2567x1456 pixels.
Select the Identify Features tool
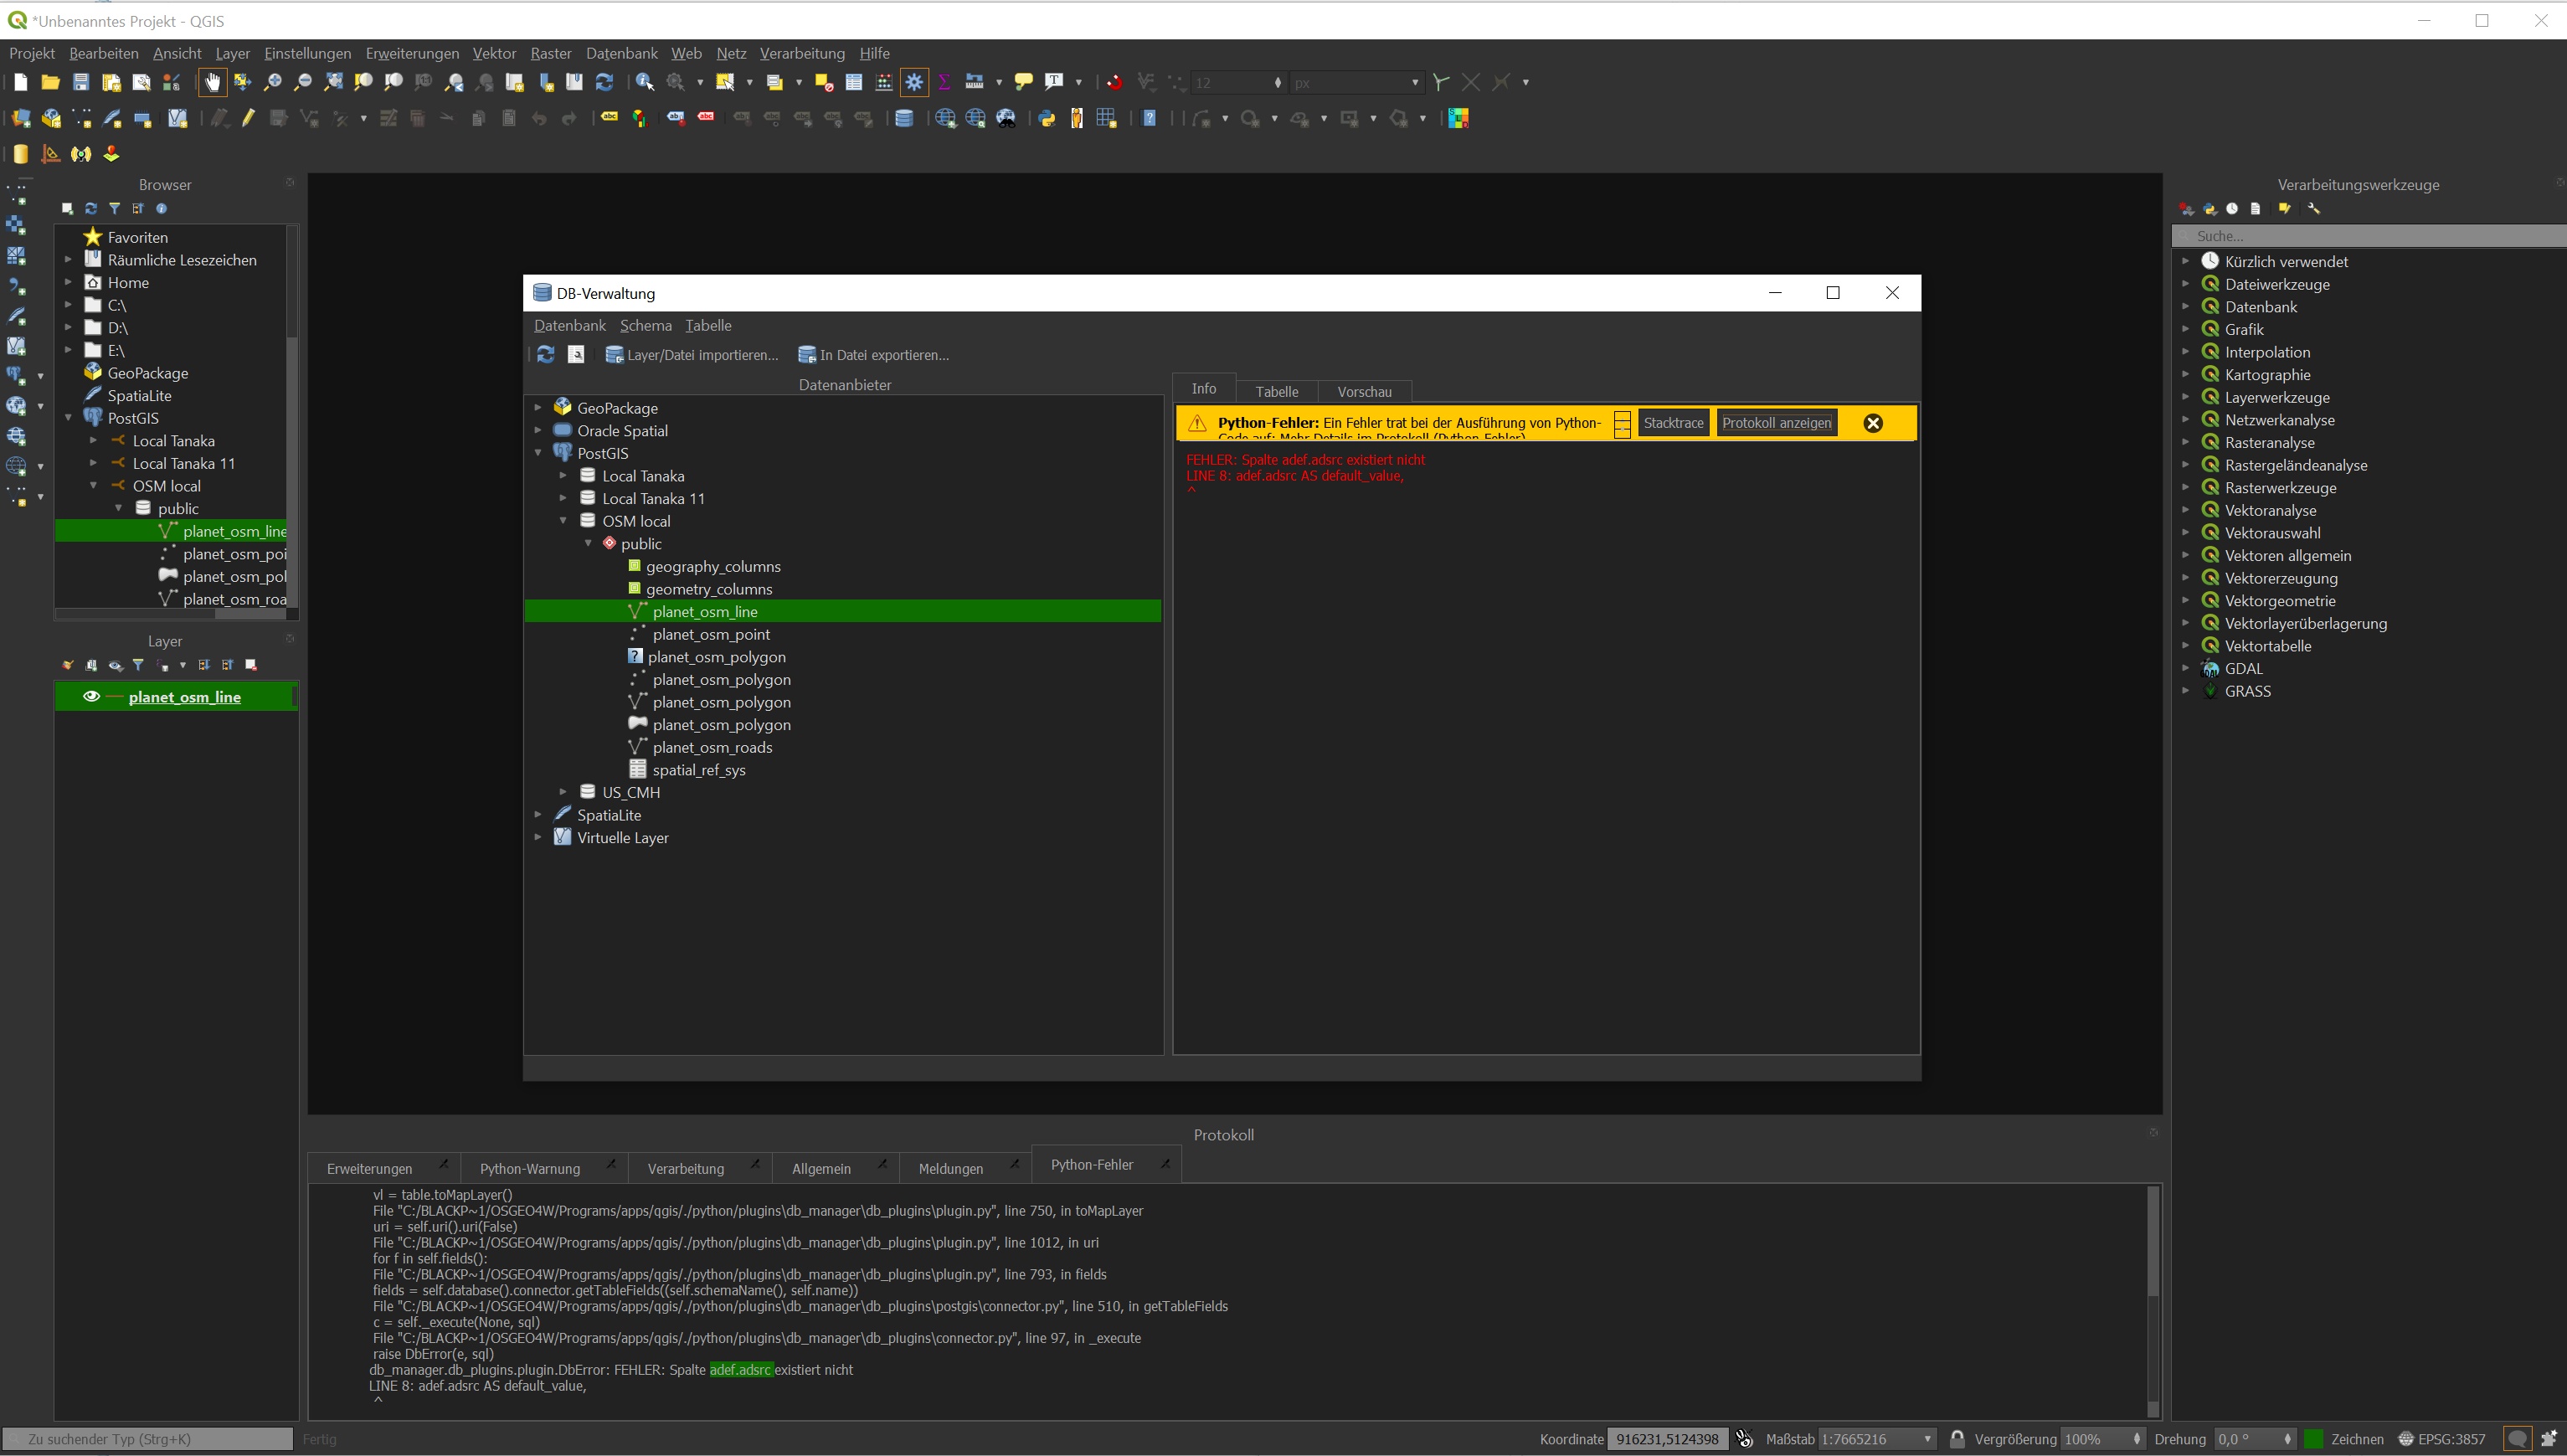(645, 82)
